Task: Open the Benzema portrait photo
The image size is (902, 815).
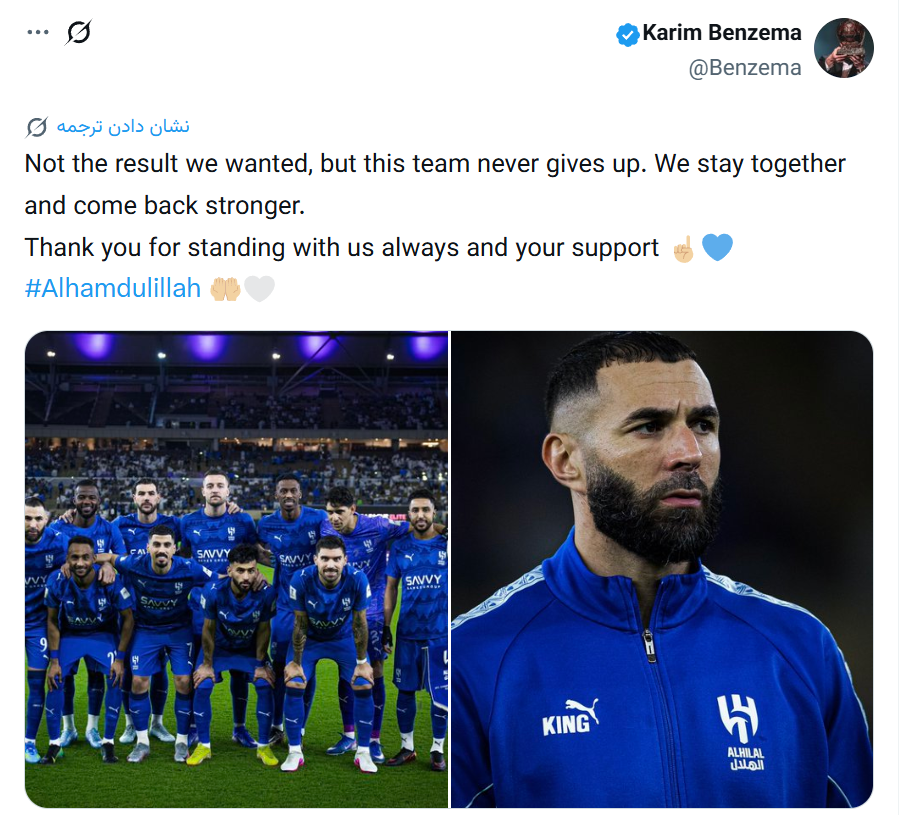Action: pyautogui.click(x=661, y=568)
